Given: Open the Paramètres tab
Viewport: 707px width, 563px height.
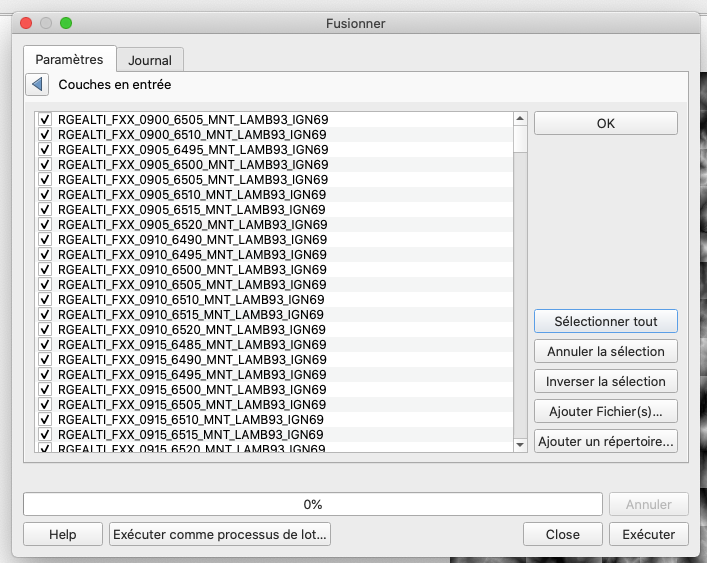Looking at the screenshot, I should point(70,60).
